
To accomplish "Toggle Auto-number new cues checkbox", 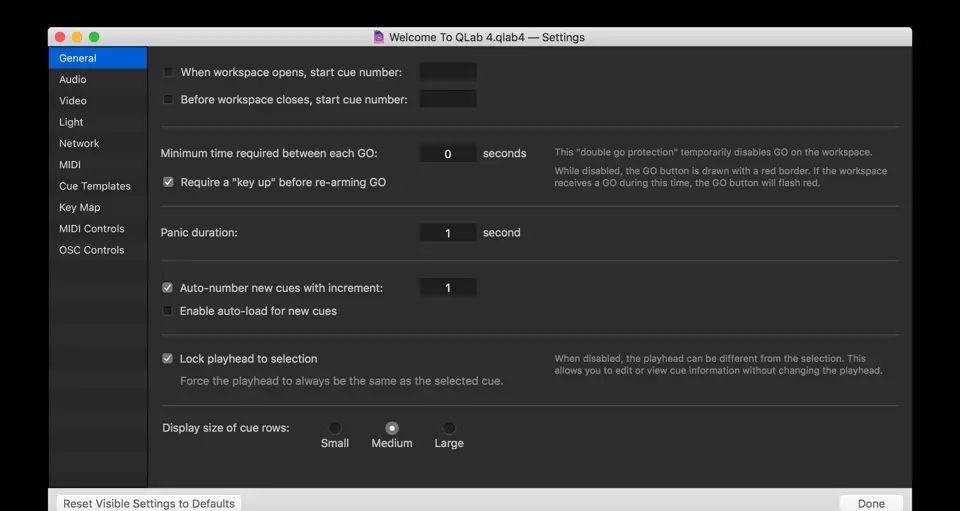I will (x=167, y=288).
